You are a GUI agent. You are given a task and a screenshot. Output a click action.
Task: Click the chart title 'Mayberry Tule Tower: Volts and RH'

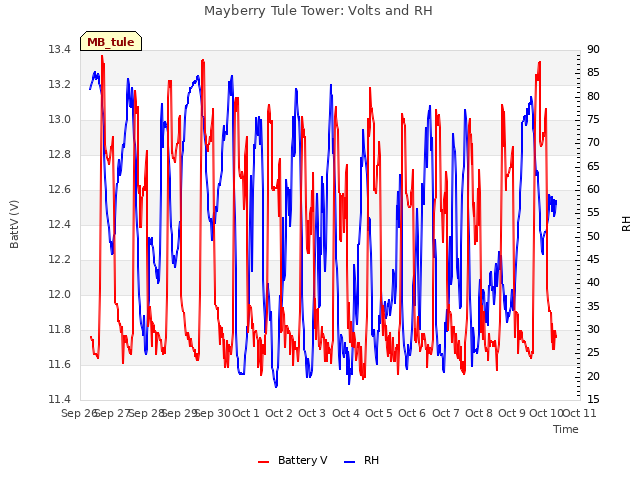pos(318,10)
